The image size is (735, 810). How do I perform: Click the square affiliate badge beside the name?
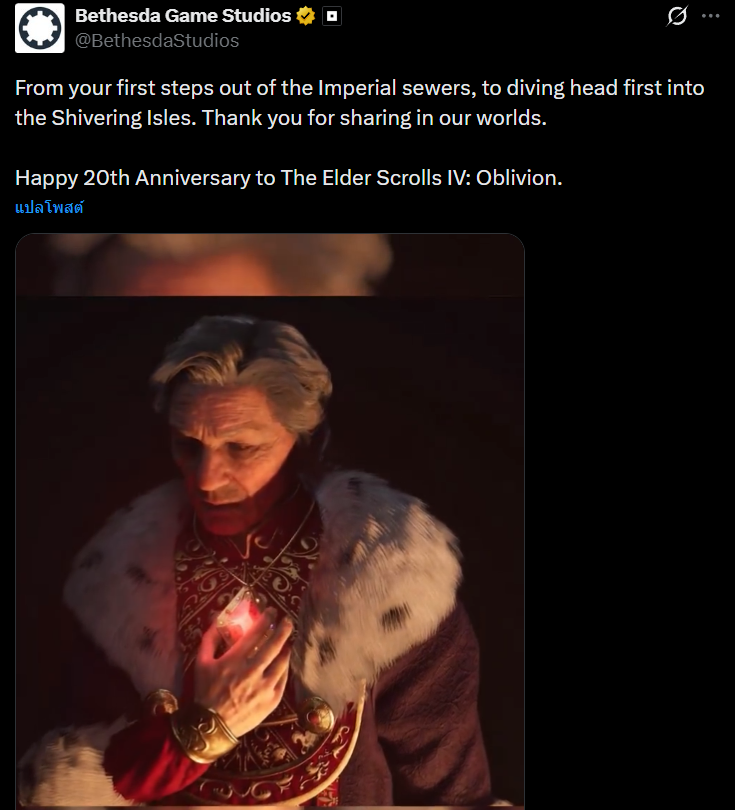[x=332, y=17]
